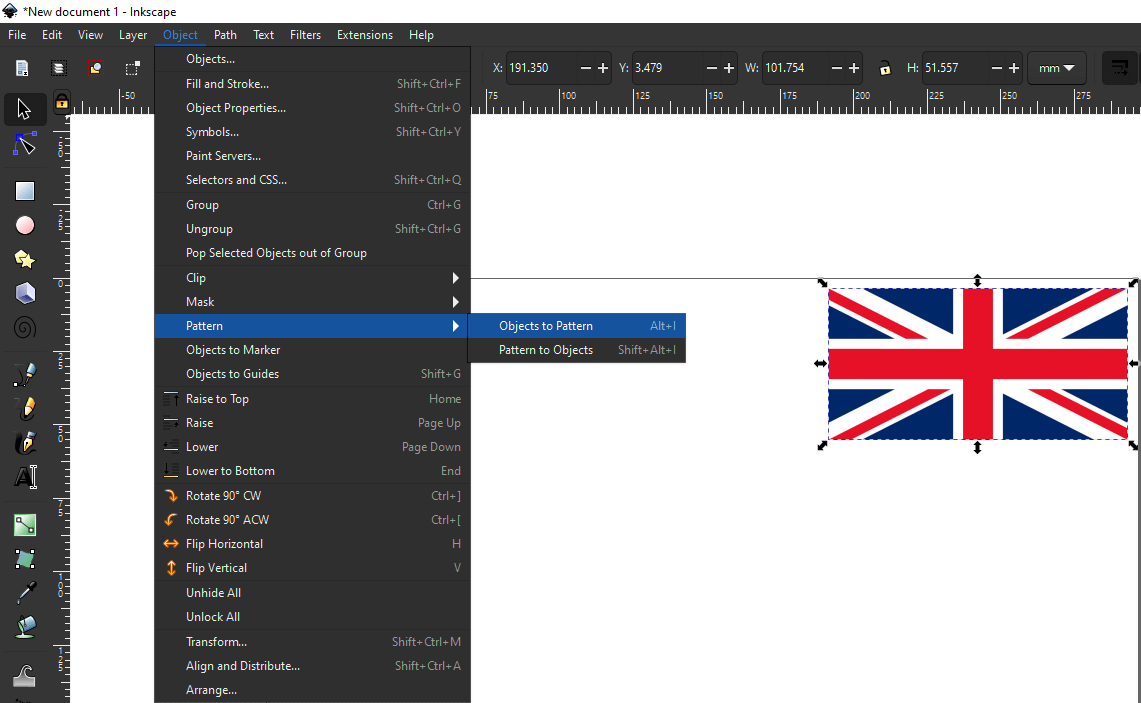Select the Ellipse circle tool
This screenshot has width=1141, height=703.
(25, 225)
